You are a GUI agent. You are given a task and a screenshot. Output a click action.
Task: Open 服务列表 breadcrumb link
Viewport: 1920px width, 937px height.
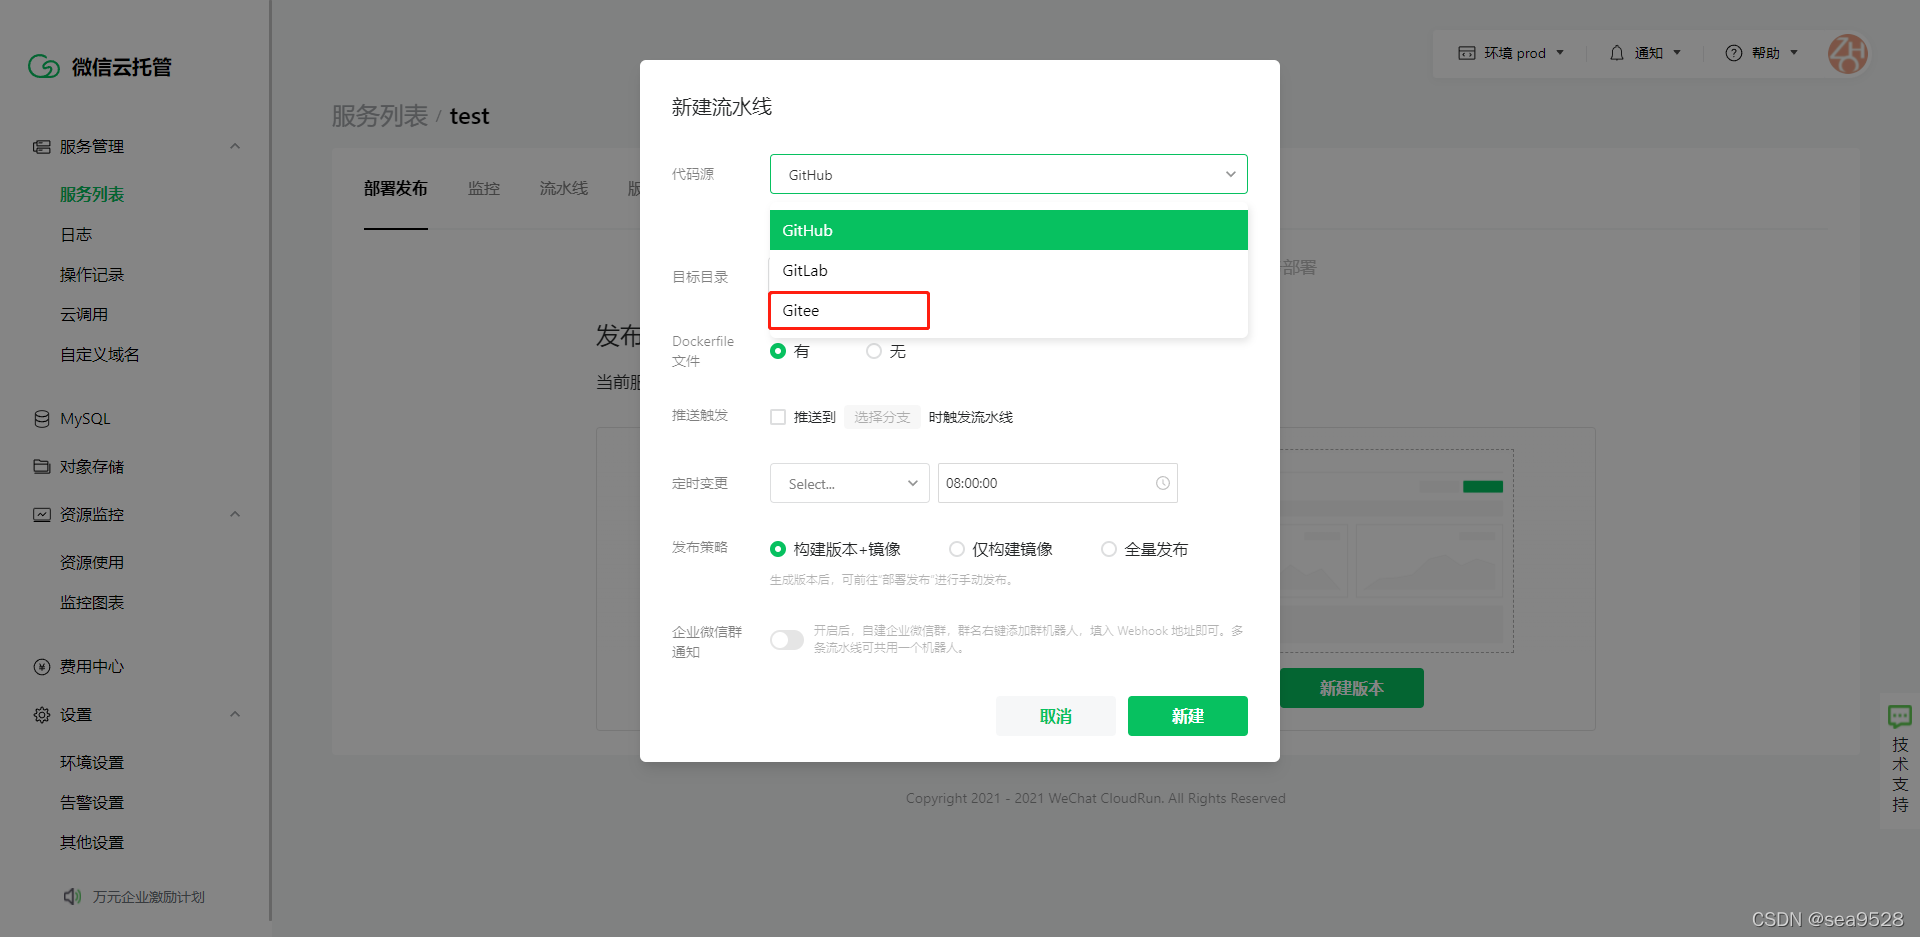[380, 116]
